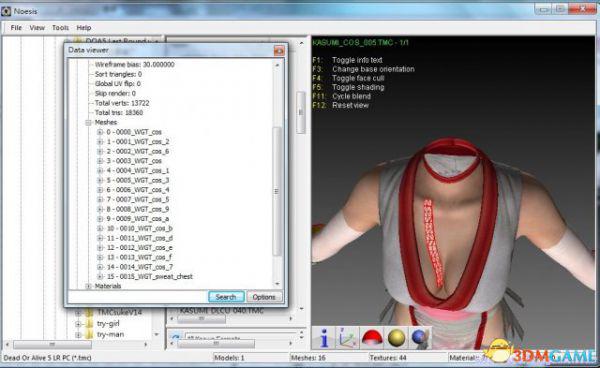
Task: Select mesh row 11 - 0011_WGT_cos_d
Action: click(140, 238)
